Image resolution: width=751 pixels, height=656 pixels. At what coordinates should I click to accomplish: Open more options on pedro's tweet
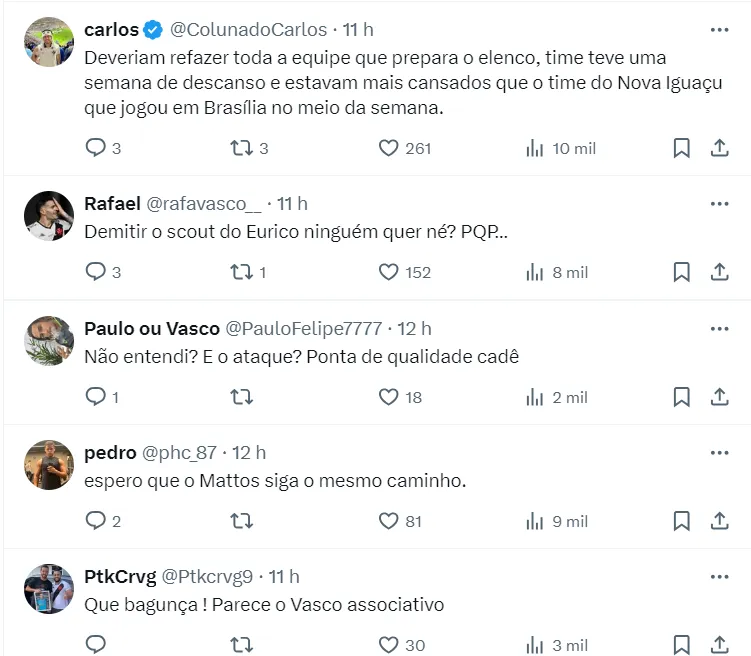click(x=719, y=453)
